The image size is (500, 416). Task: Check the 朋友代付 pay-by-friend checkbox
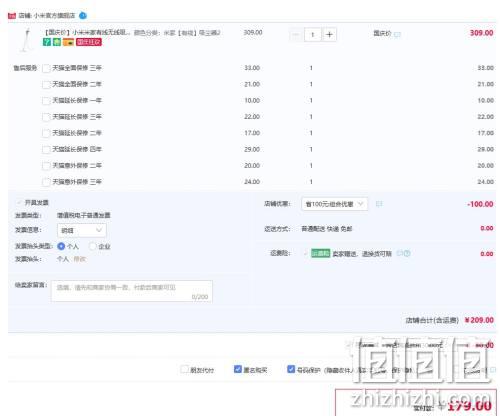coord(184,369)
